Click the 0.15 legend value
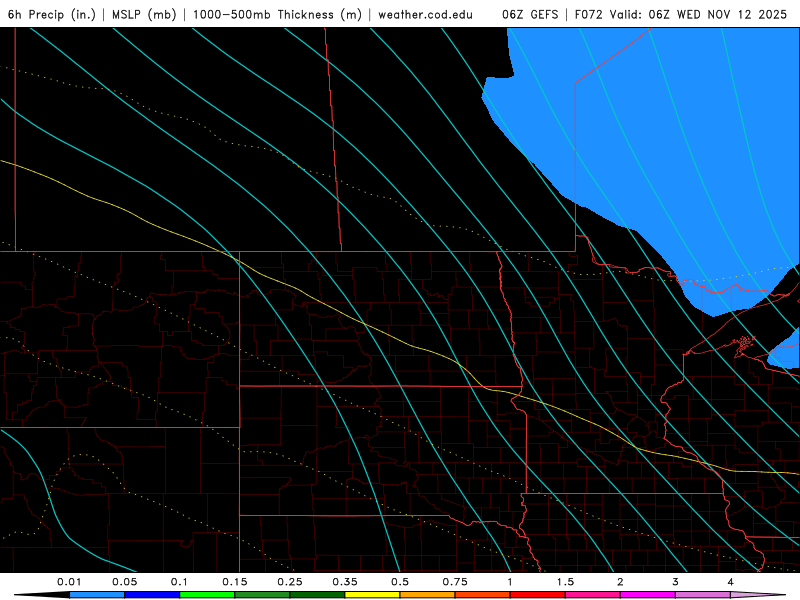This screenshot has height=600, width=800. point(235,582)
